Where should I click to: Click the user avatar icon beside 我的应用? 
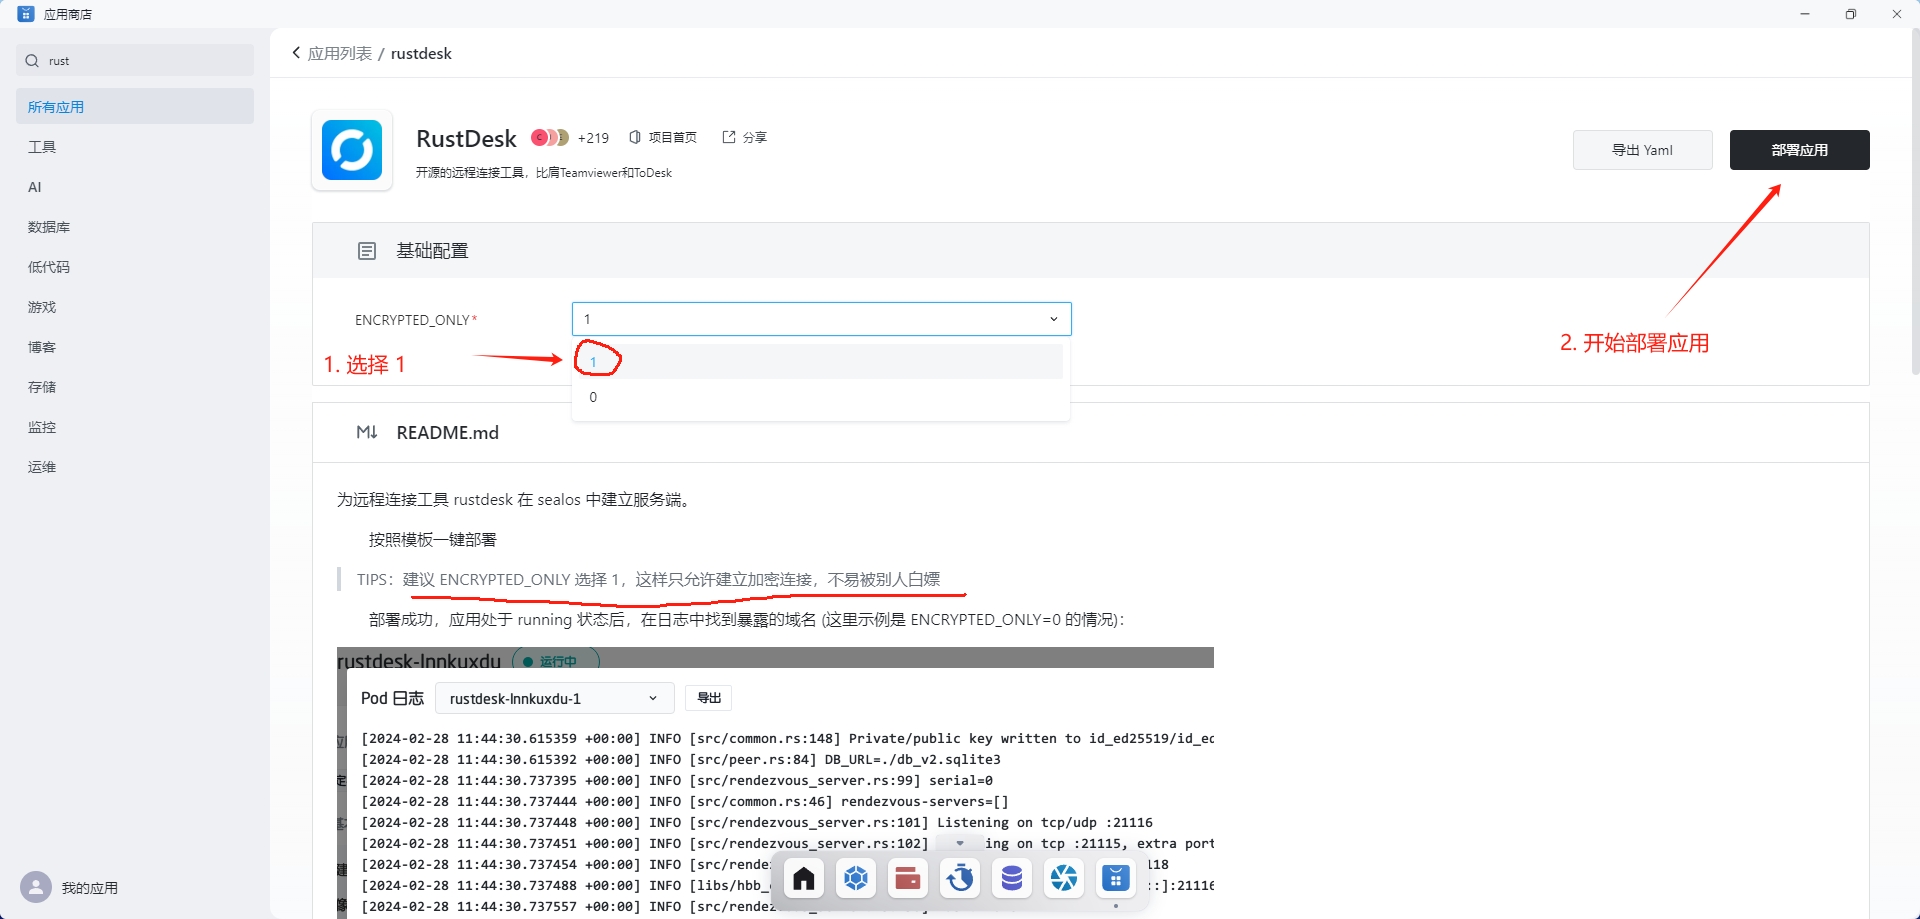36,887
